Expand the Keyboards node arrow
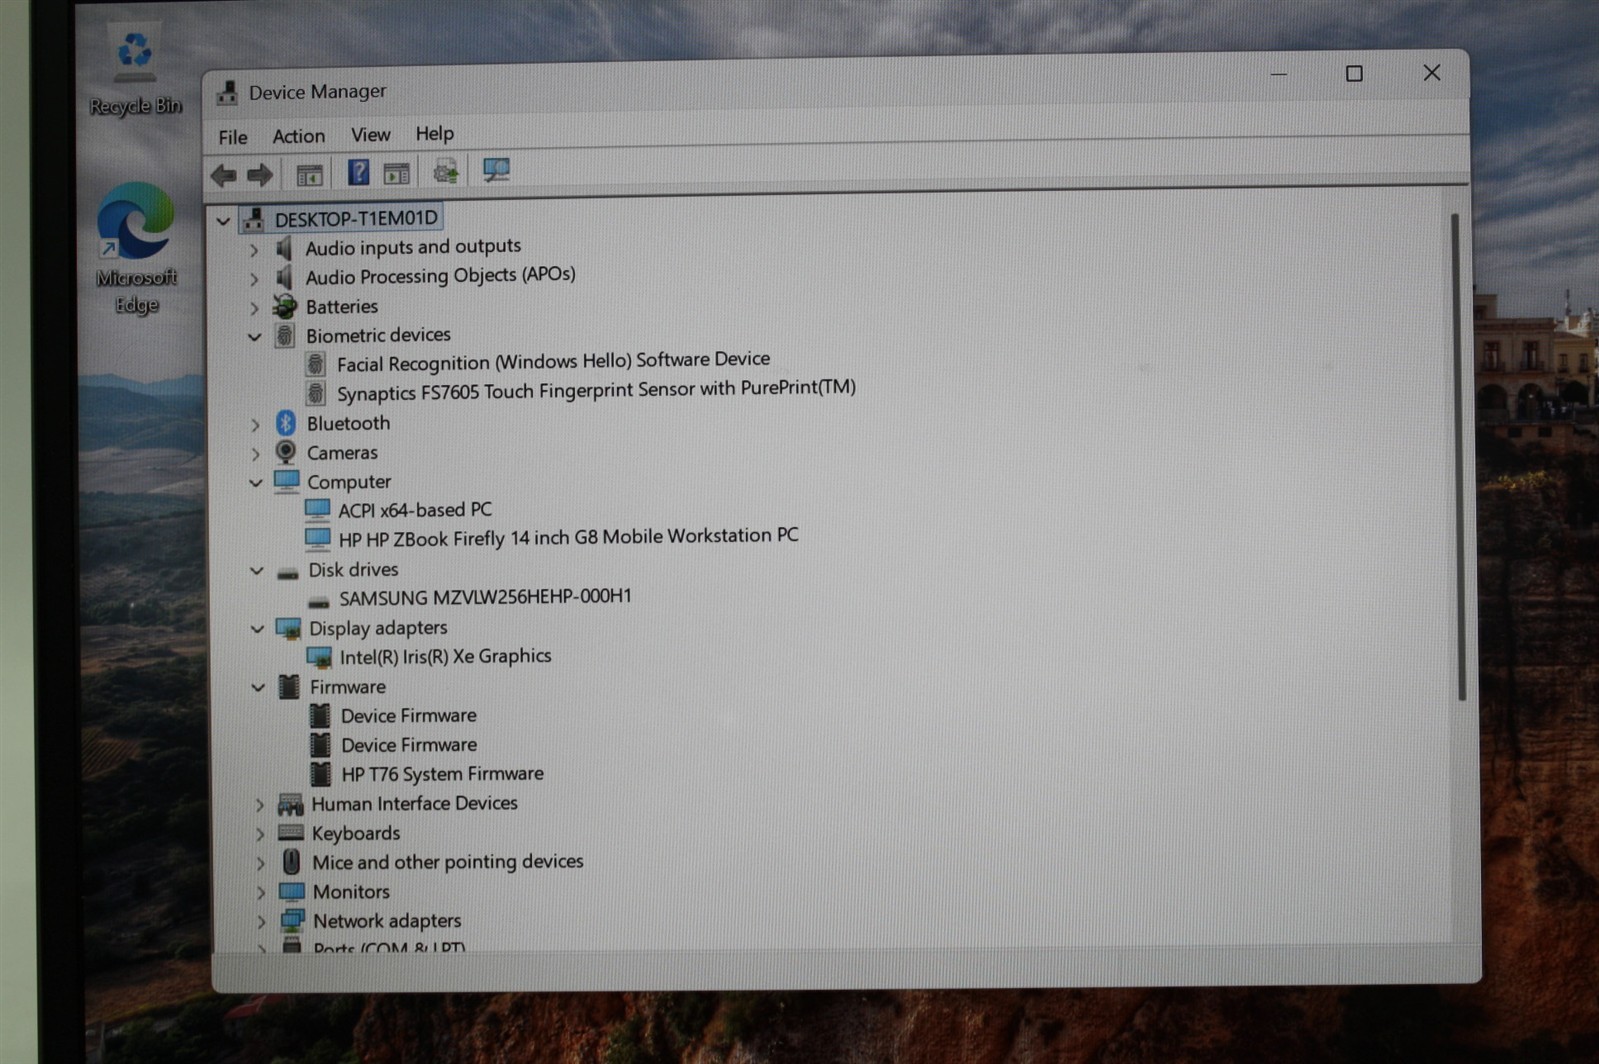Viewport: 1599px width, 1064px height. [x=260, y=834]
